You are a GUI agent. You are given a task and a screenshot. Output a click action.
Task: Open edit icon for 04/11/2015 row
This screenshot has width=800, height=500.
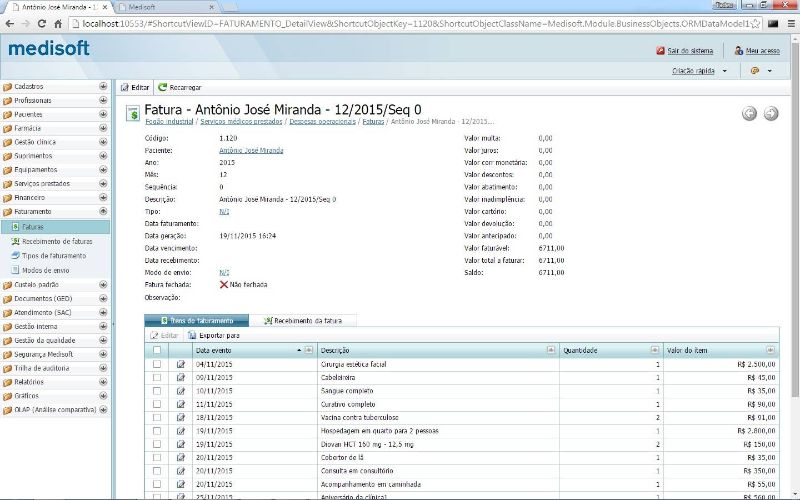181,364
